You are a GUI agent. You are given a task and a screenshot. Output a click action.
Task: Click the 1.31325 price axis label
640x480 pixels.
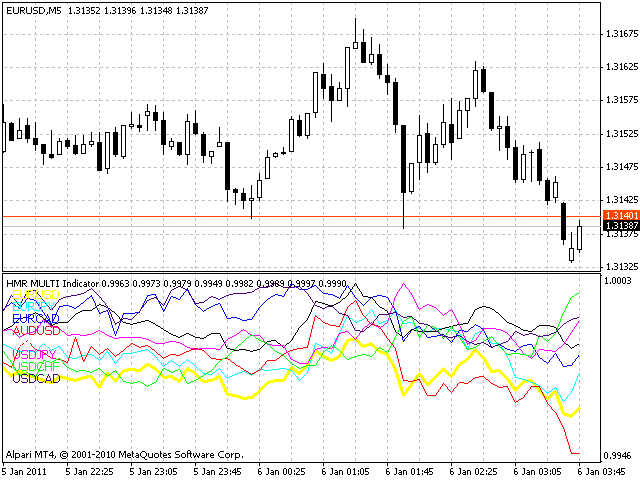tap(622, 266)
